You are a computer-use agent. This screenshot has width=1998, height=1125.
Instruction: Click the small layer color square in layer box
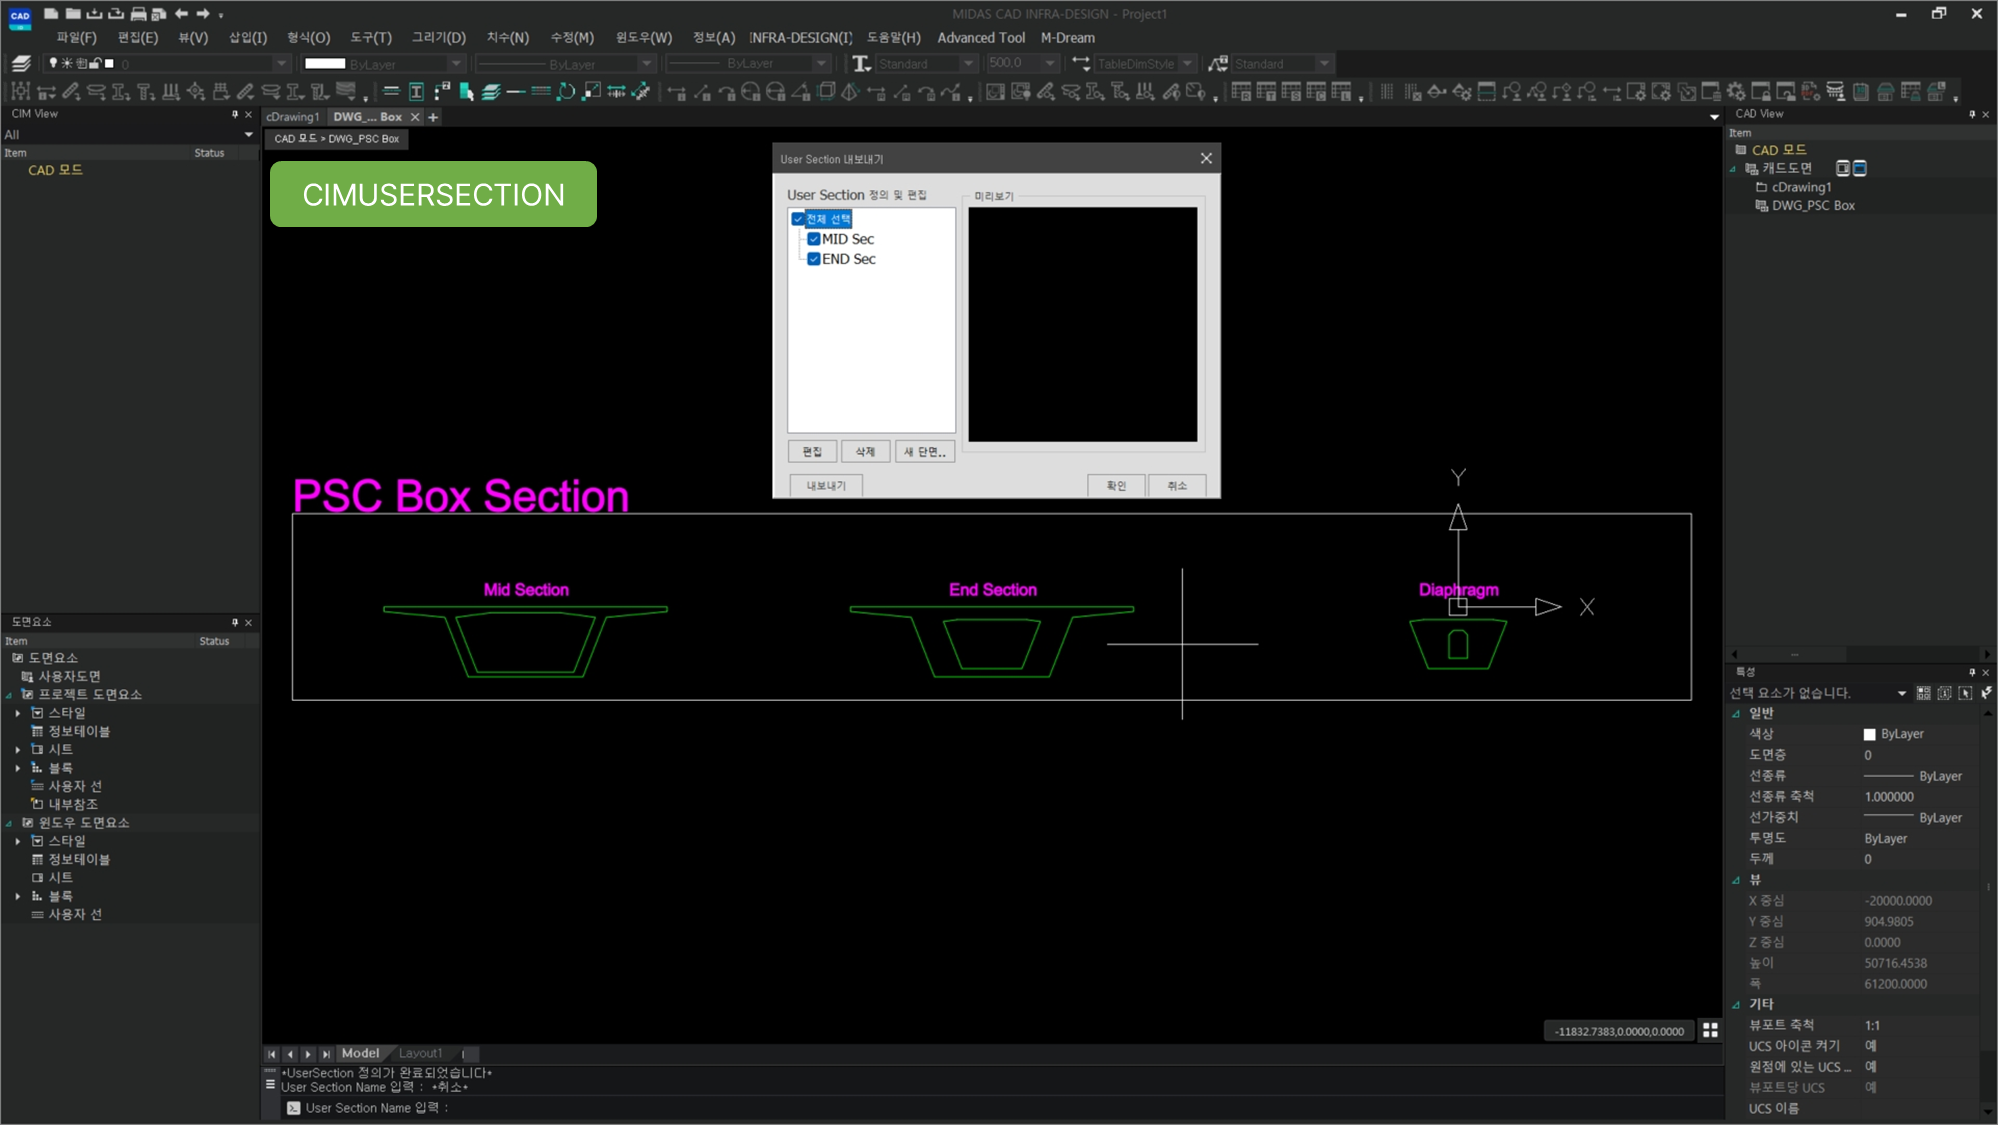coord(109,63)
